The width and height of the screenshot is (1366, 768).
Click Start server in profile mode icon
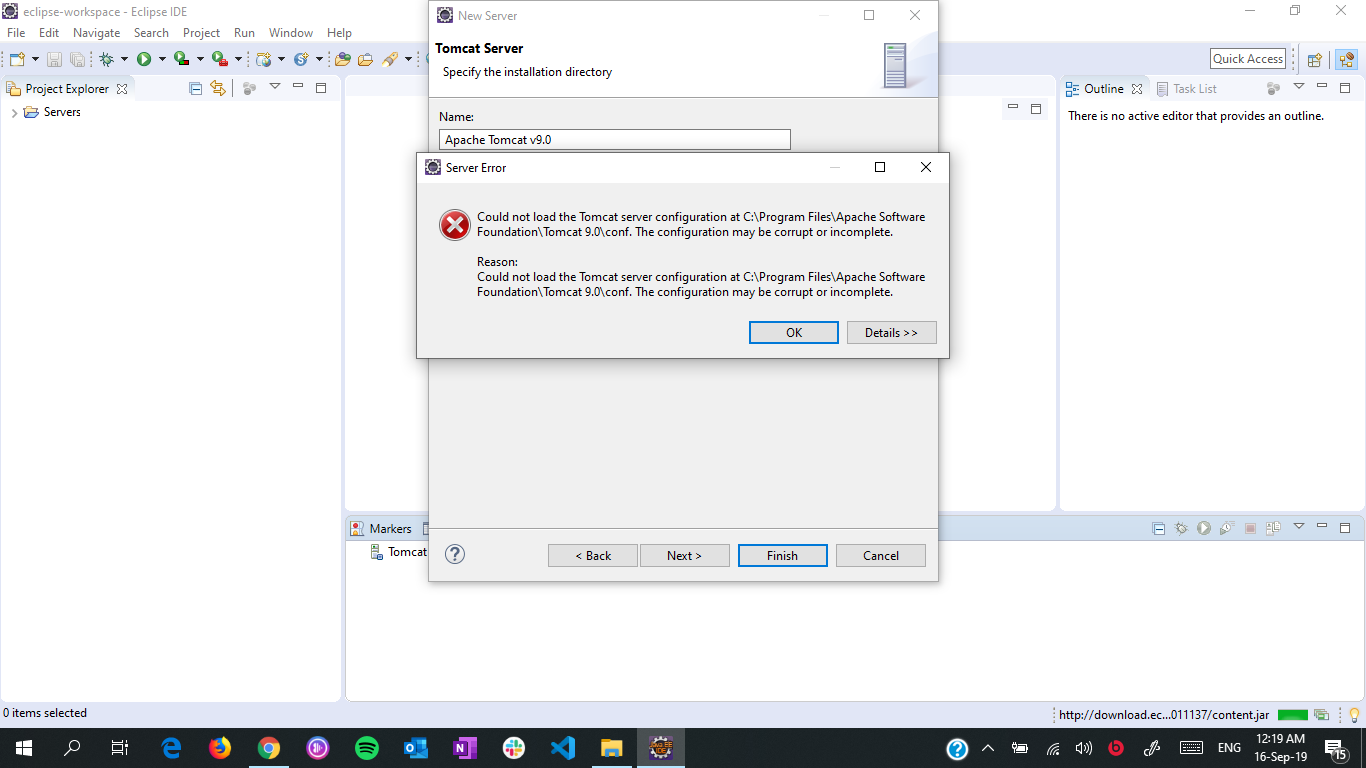click(1226, 528)
